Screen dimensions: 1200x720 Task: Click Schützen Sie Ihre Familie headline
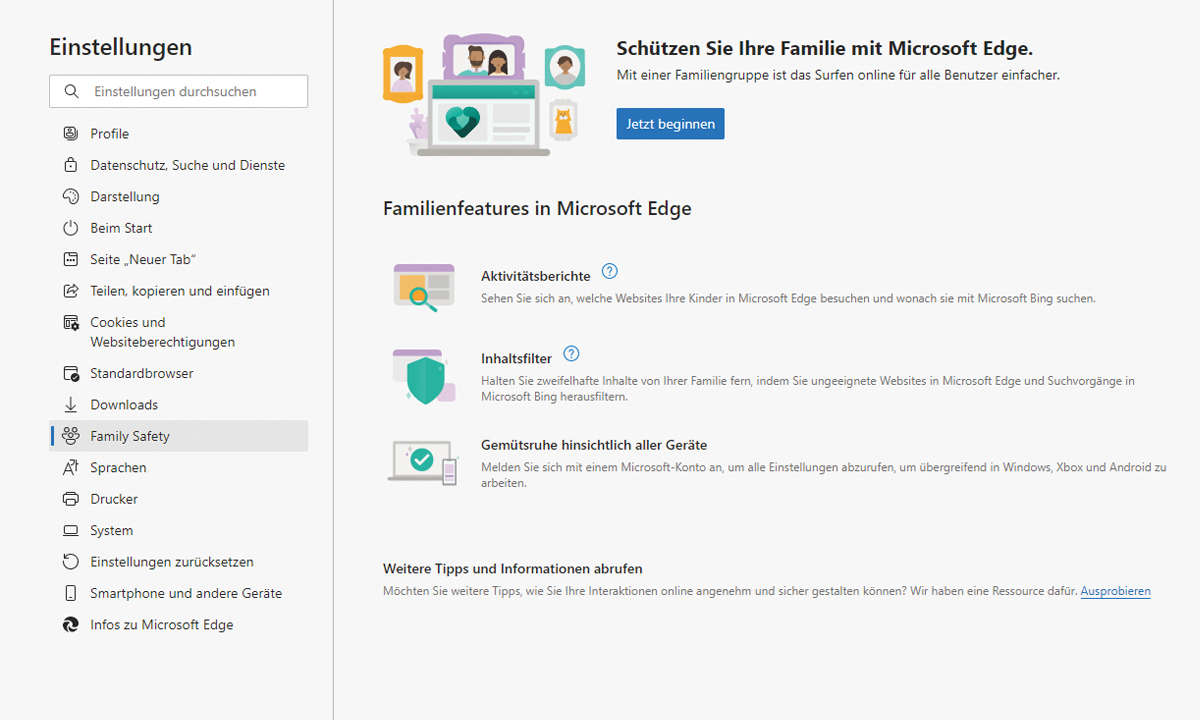(825, 48)
